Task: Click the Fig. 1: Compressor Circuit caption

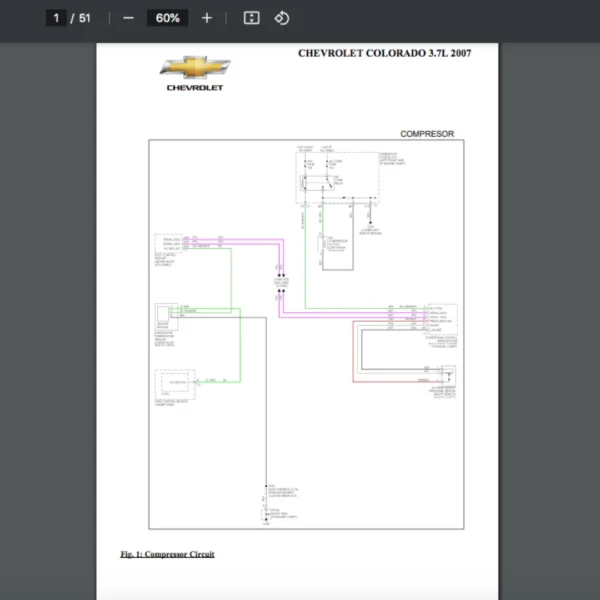Action: (167, 554)
